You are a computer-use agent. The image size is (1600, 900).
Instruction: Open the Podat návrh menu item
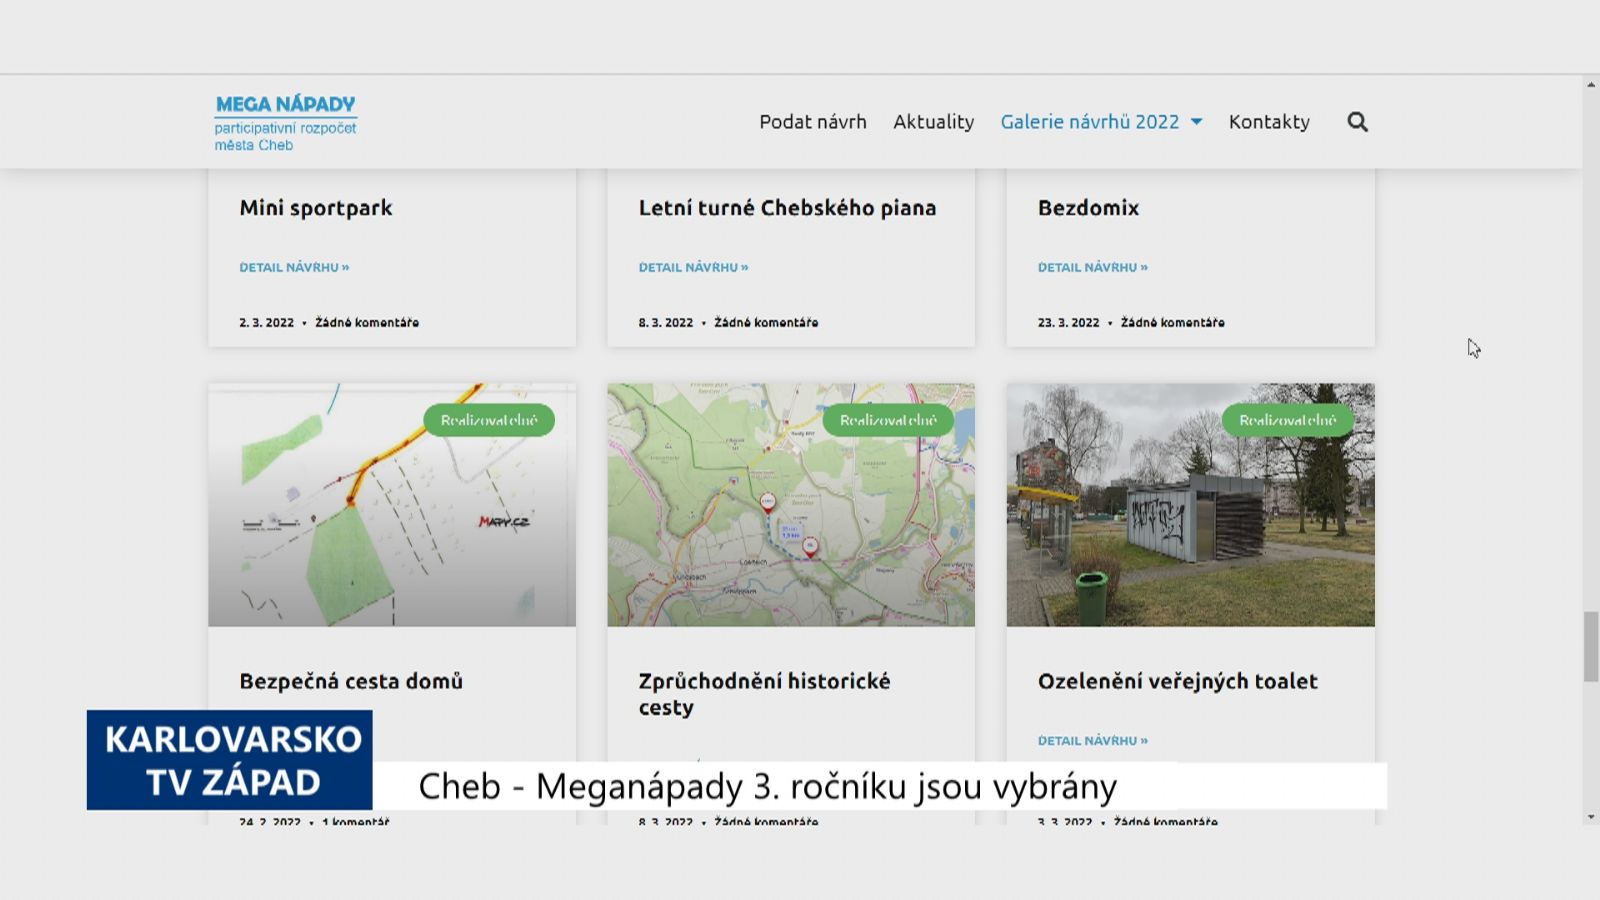[x=813, y=122]
